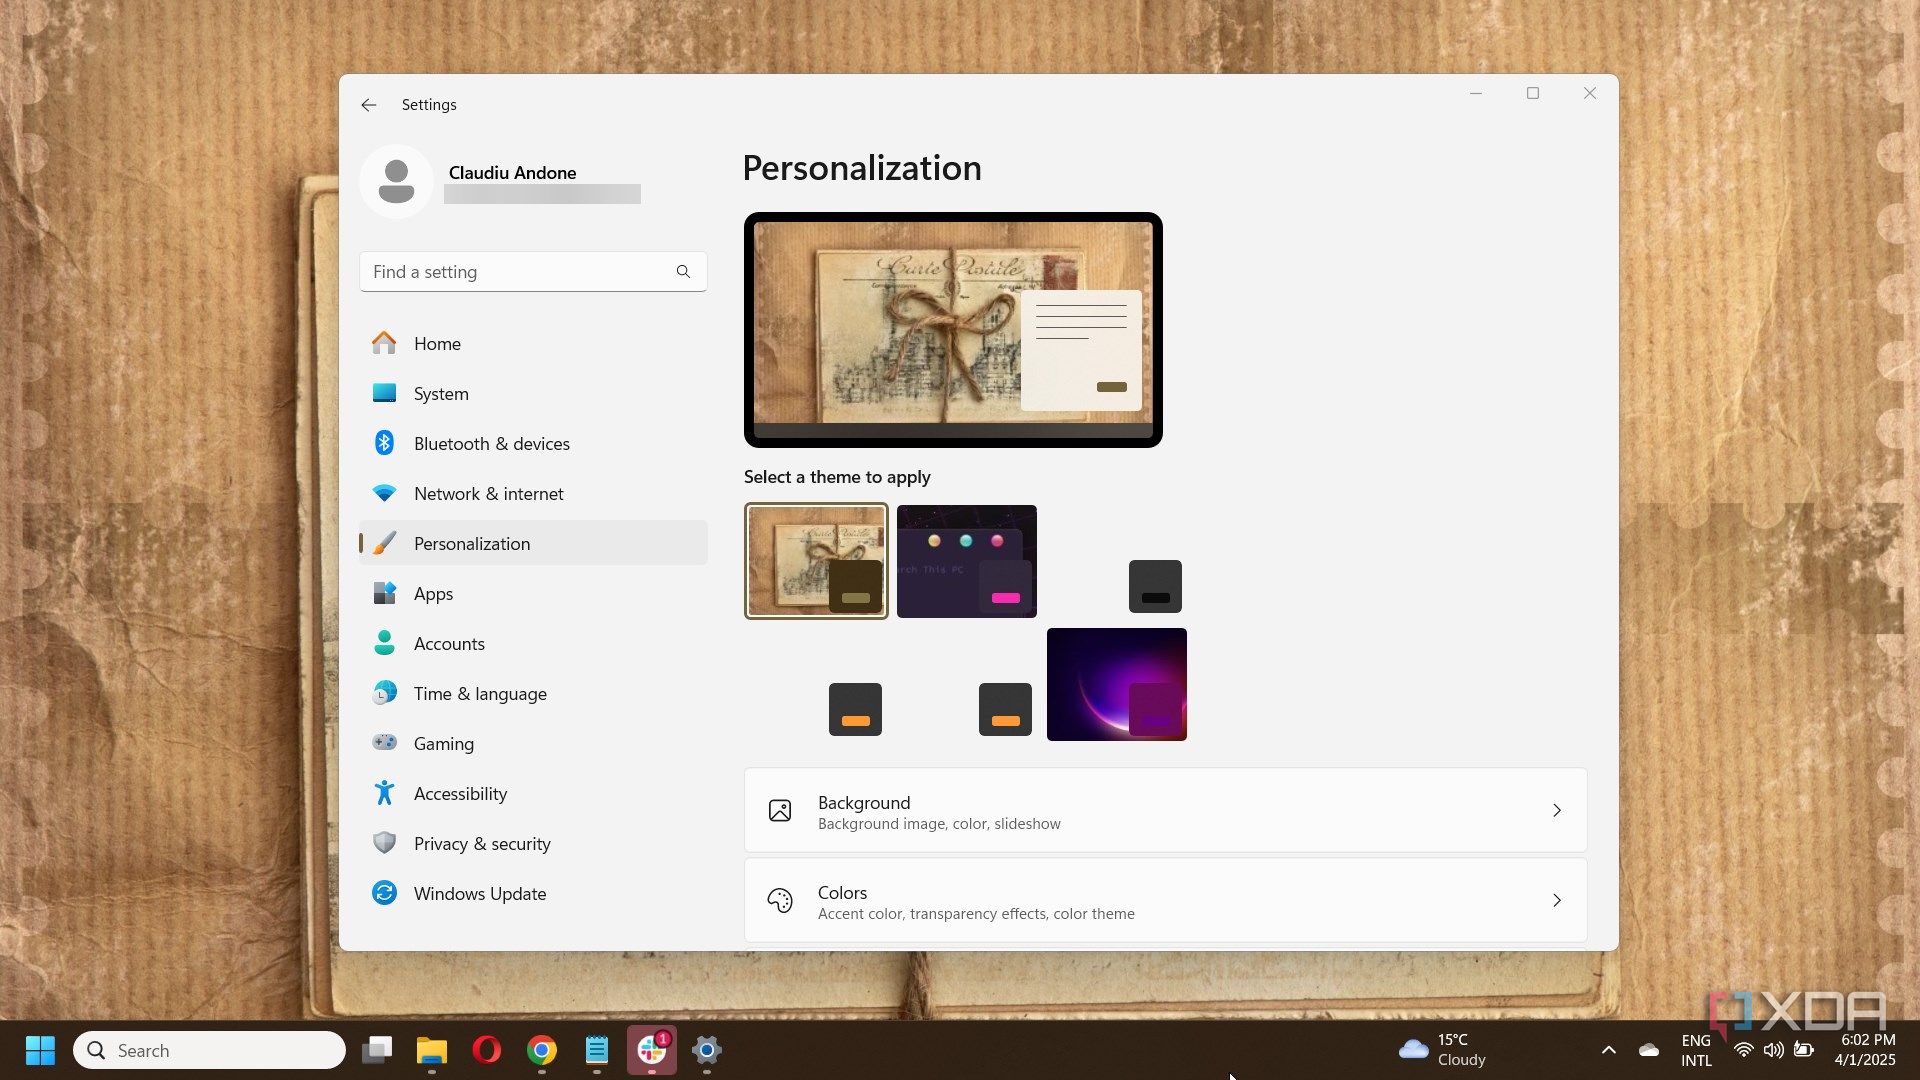Screen dimensions: 1920x1080
Task: Go back with the Settings back arrow
Action: point(369,105)
